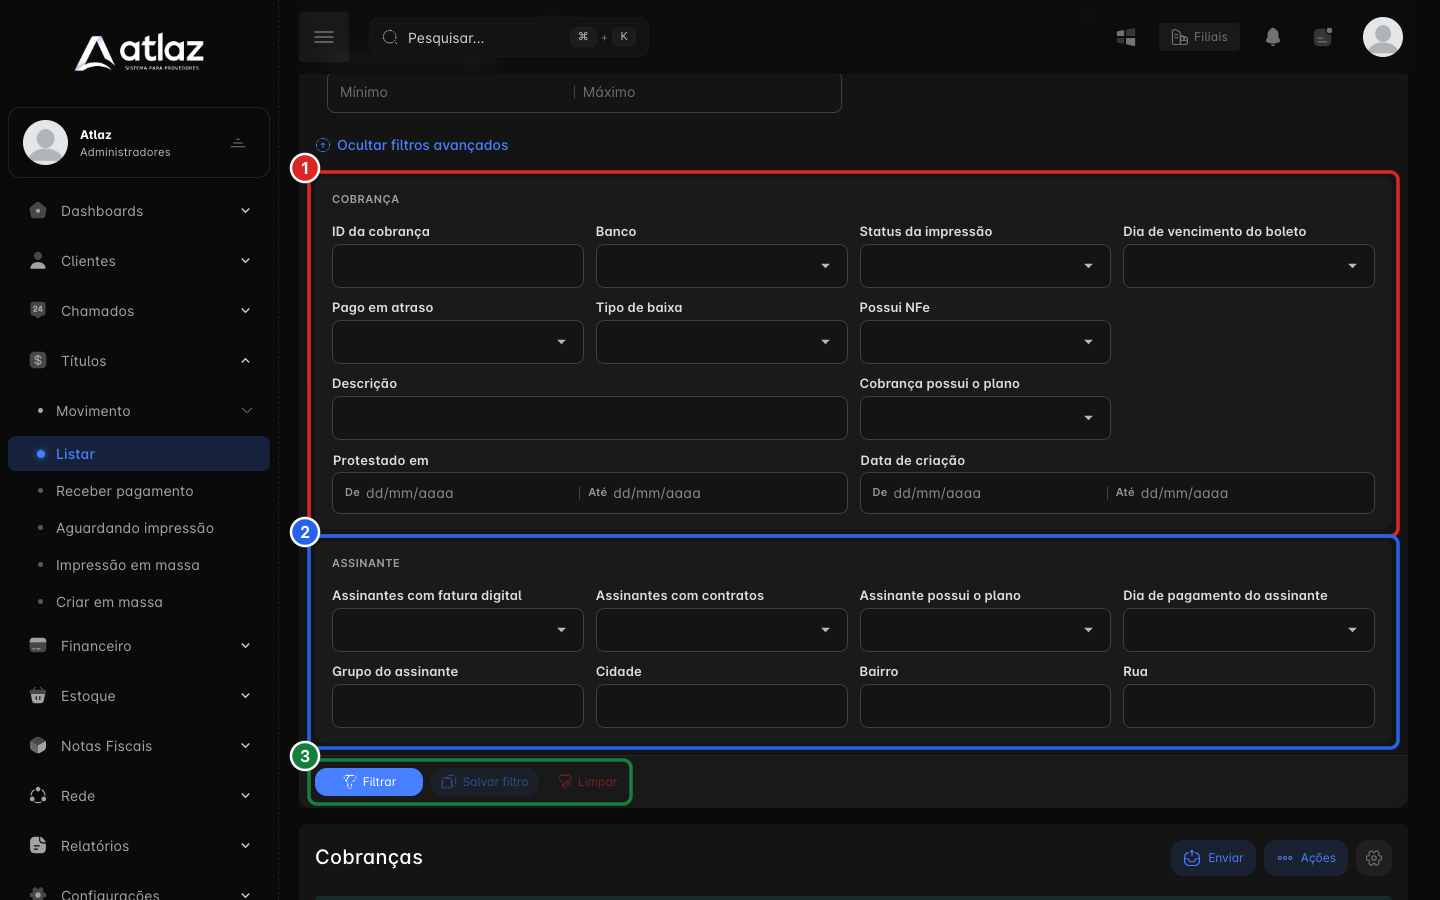Open the user avatar menu in header
This screenshot has height=900, width=1440.
click(1383, 37)
